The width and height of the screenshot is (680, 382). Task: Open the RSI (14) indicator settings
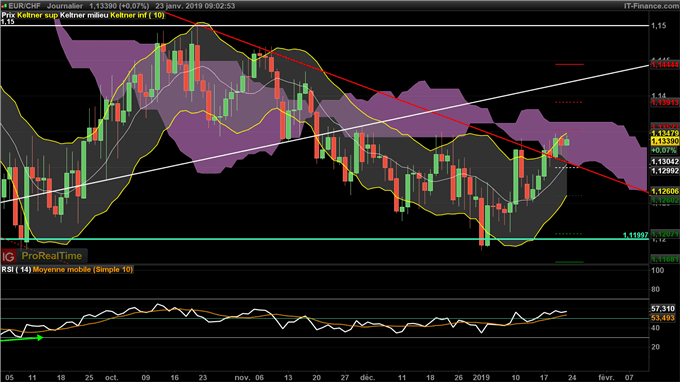[16, 270]
